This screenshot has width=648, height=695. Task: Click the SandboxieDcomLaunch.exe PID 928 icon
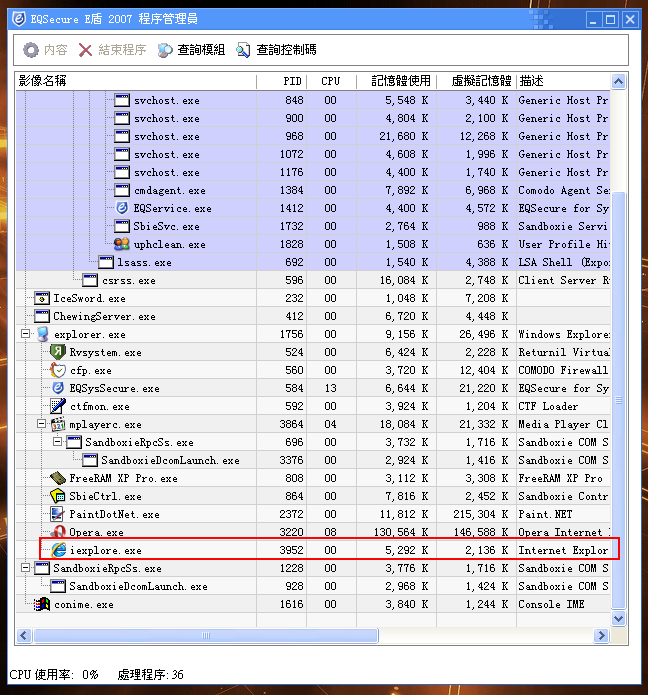58,586
